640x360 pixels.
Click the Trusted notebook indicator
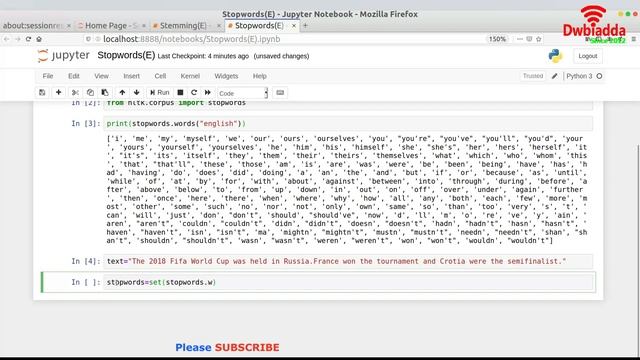pyautogui.click(x=533, y=76)
